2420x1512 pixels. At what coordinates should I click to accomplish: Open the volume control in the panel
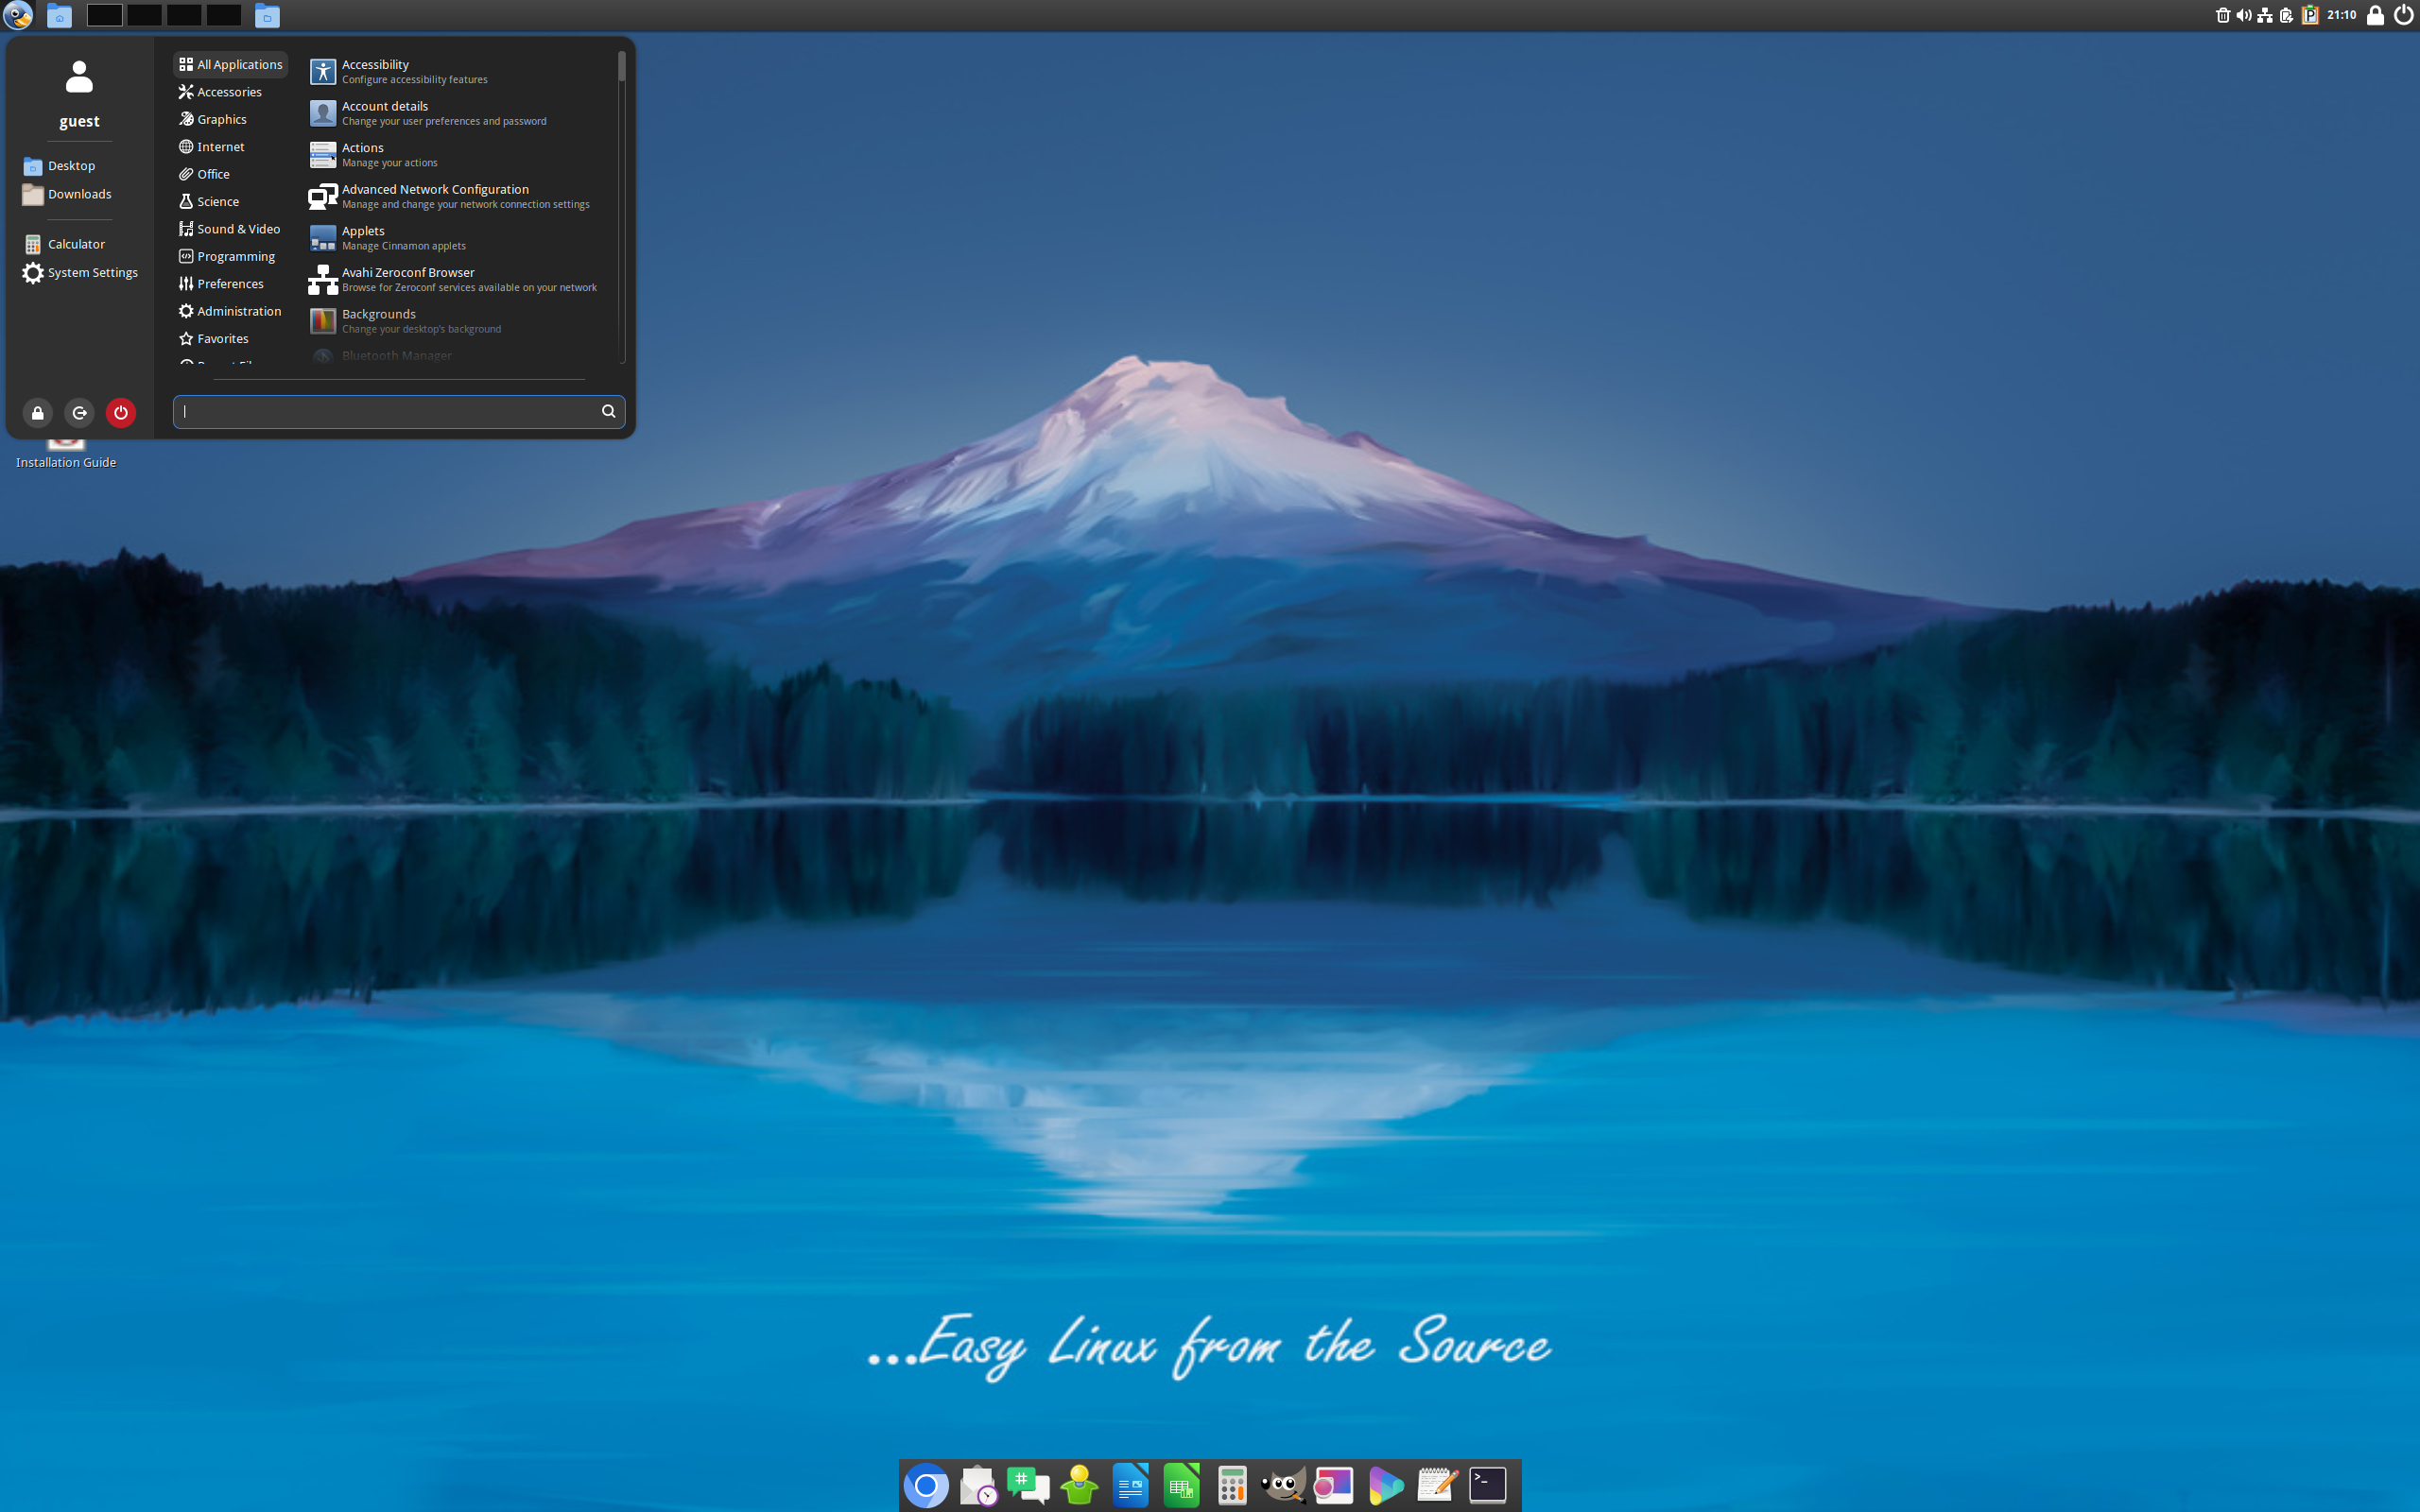(2243, 15)
